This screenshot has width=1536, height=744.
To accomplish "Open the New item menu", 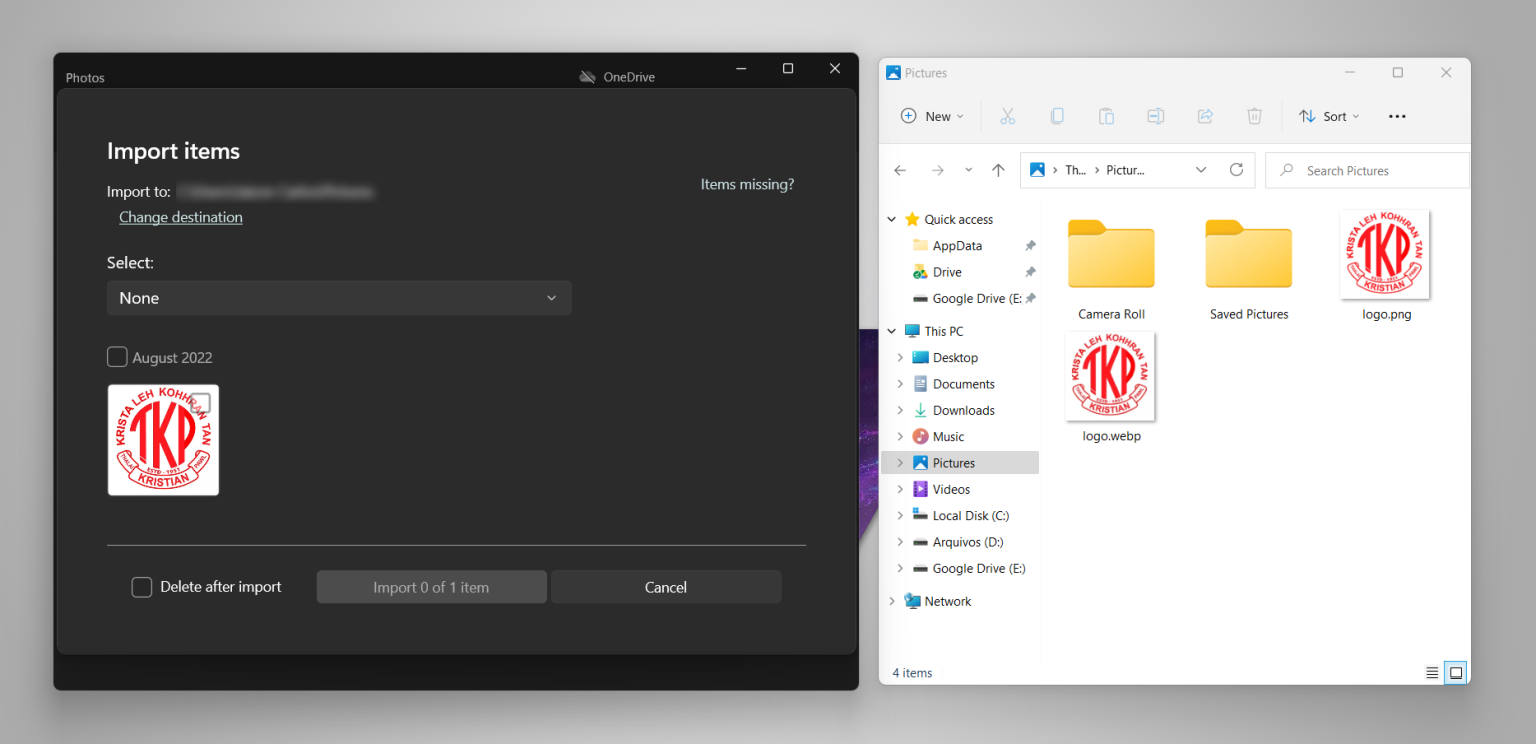I will click(x=932, y=116).
